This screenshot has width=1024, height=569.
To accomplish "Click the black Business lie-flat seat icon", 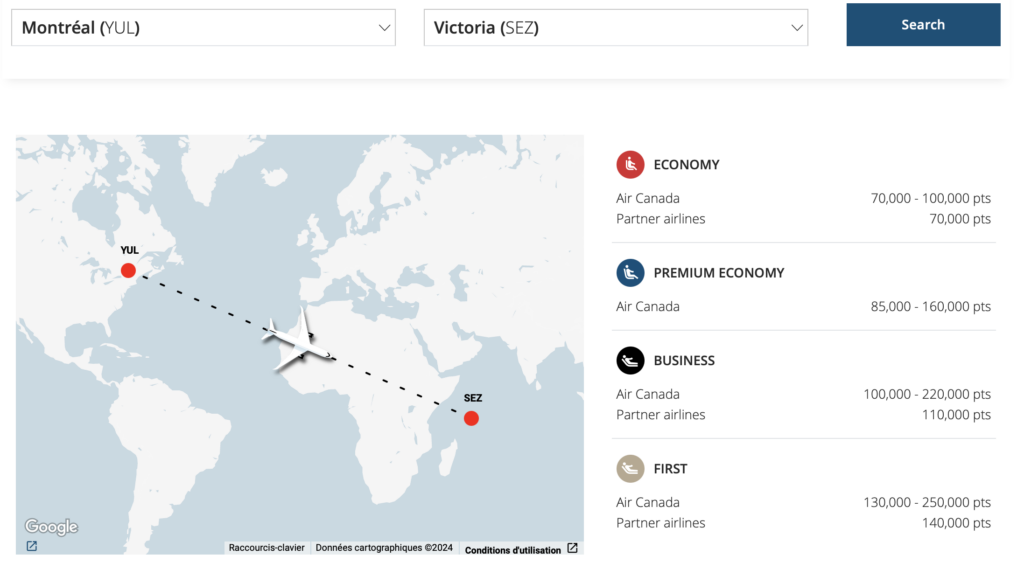I will coord(630,361).
